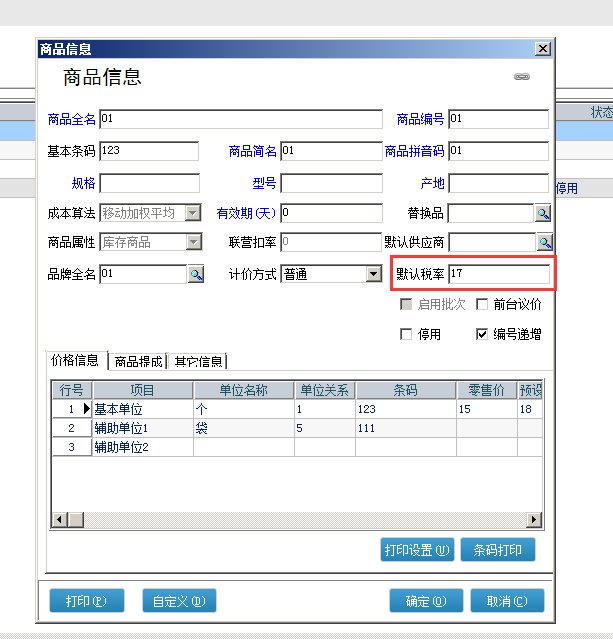Open the 品牌全名 lookup search icon
This screenshot has width=613, height=639.
tap(196, 274)
